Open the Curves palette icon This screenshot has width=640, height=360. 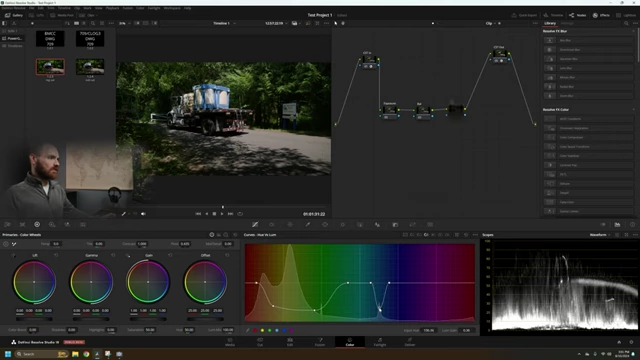pos(255,224)
